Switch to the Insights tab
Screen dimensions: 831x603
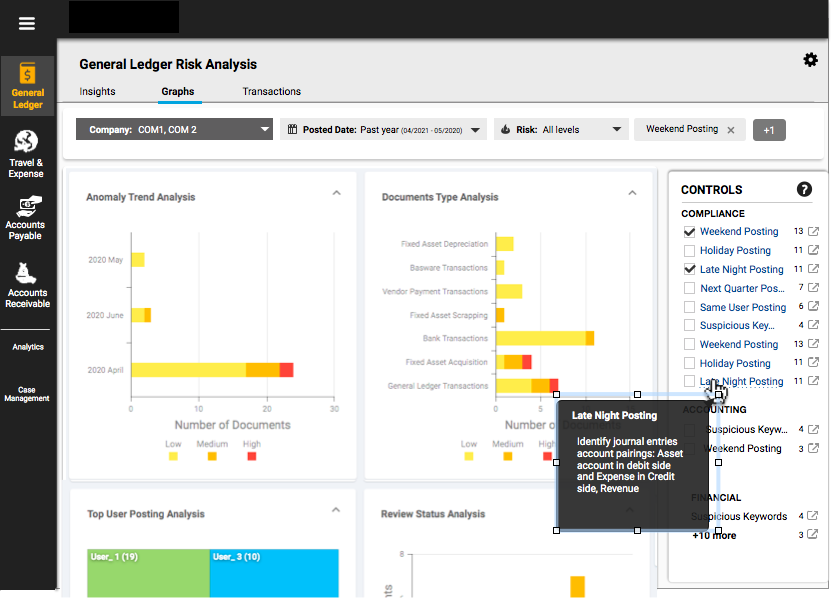click(97, 91)
